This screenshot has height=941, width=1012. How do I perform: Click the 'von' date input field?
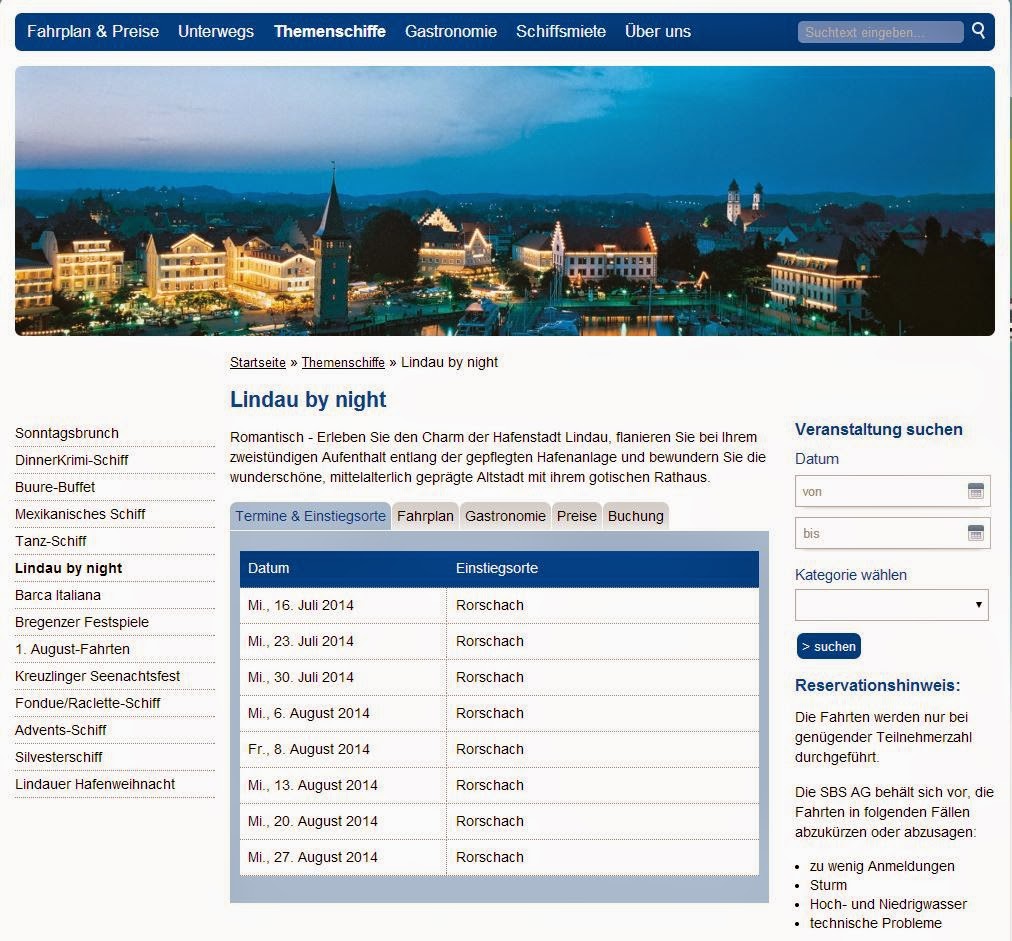(x=878, y=491)
